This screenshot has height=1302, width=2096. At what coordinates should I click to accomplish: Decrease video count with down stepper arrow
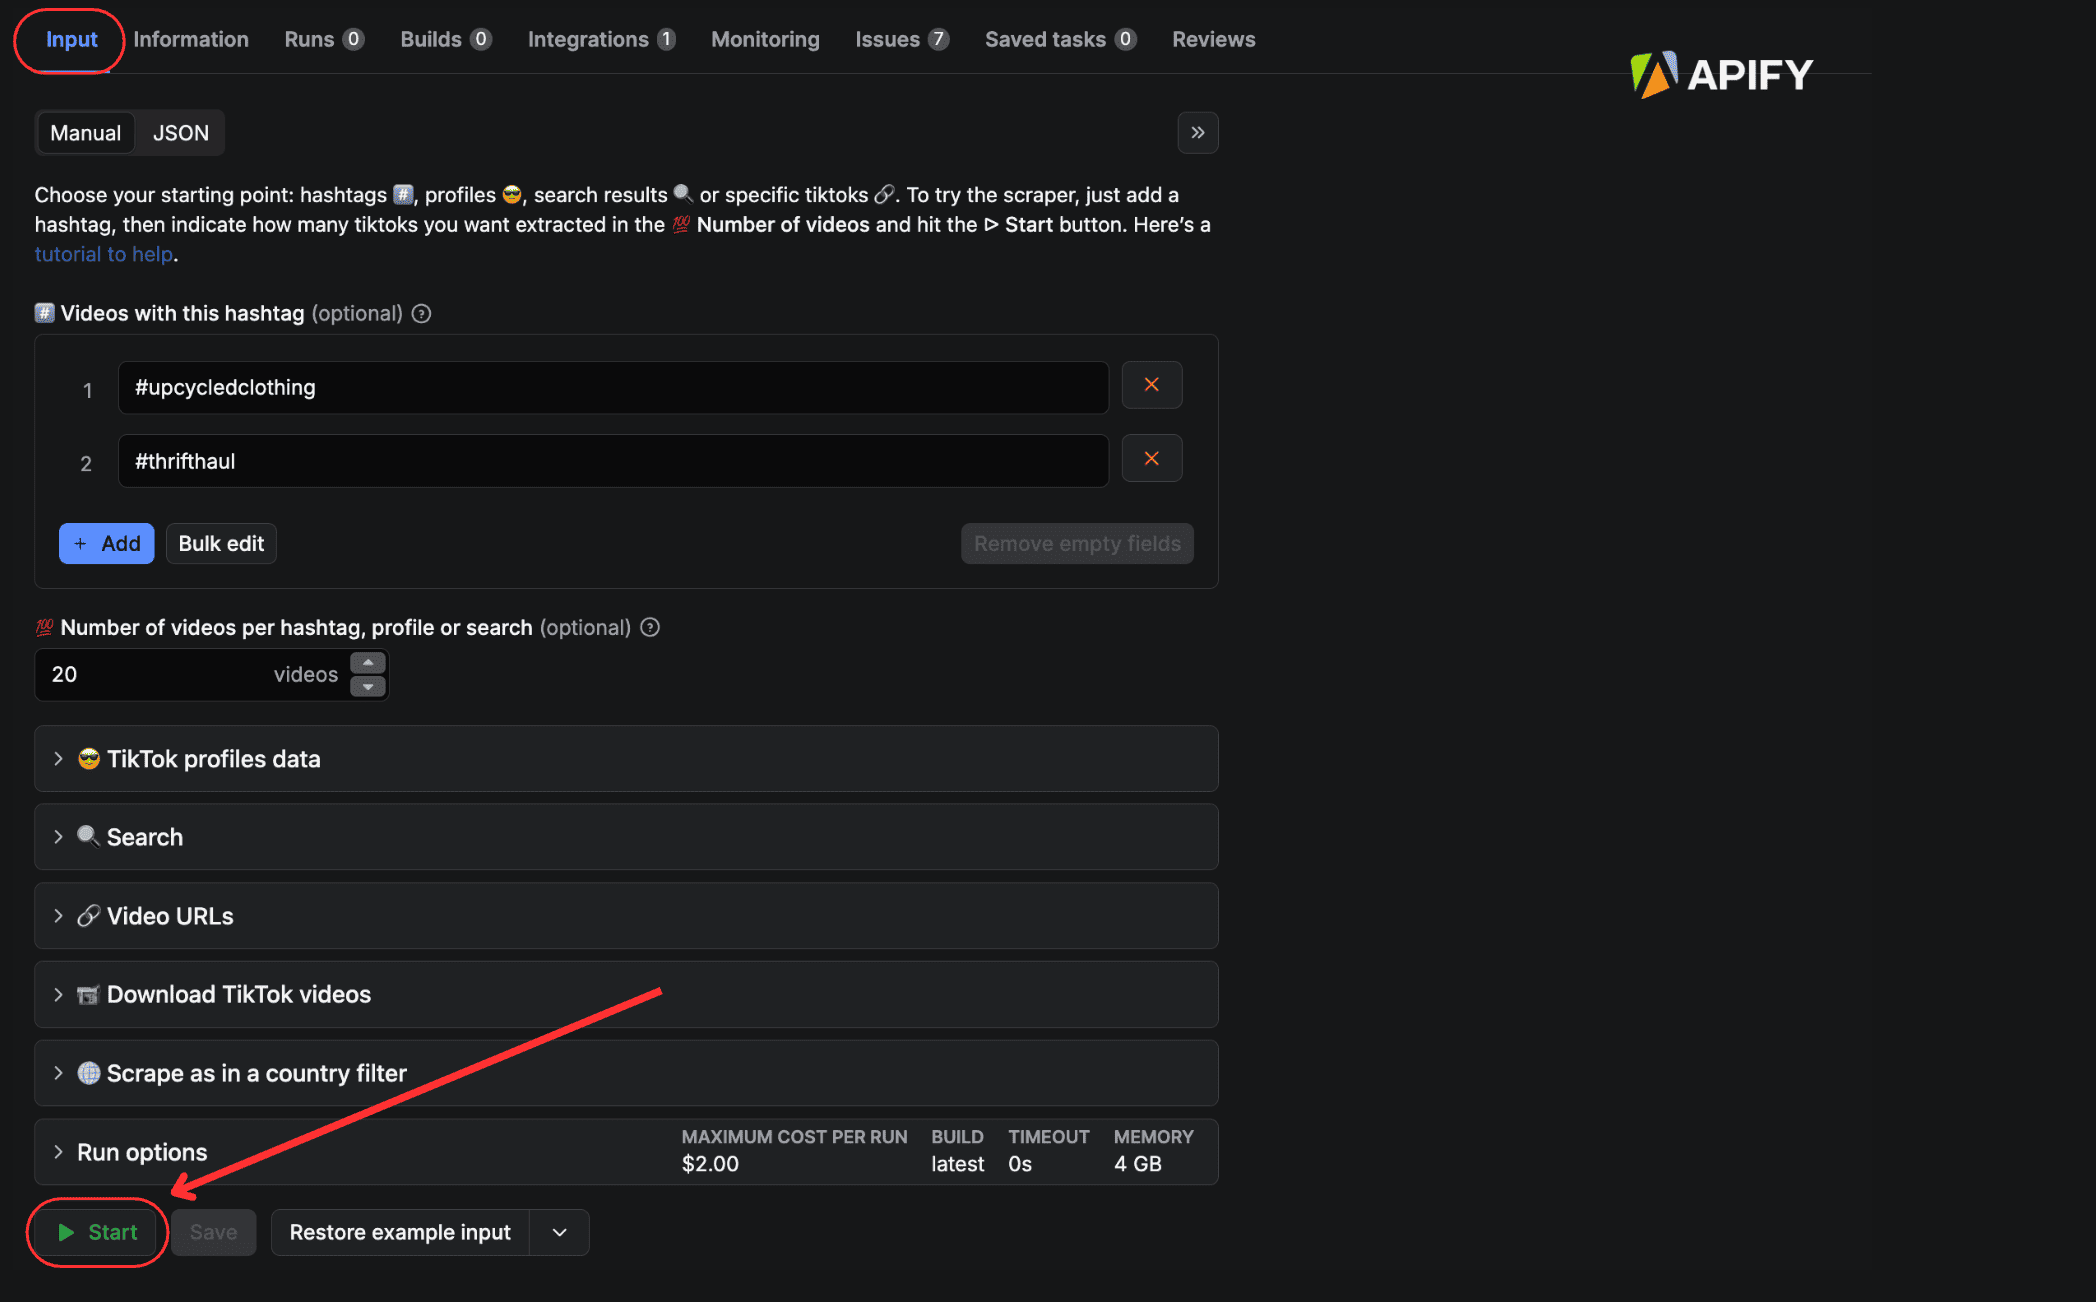(368, 687)
